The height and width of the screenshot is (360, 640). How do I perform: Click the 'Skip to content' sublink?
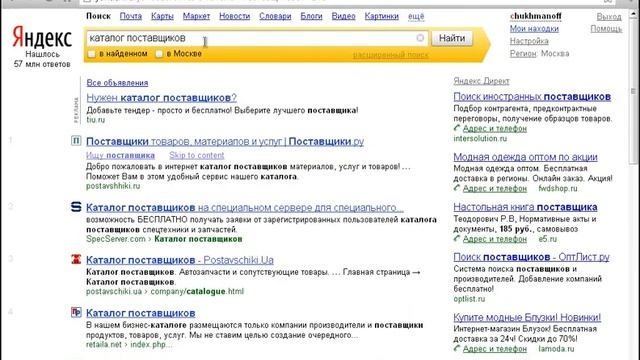197,156
